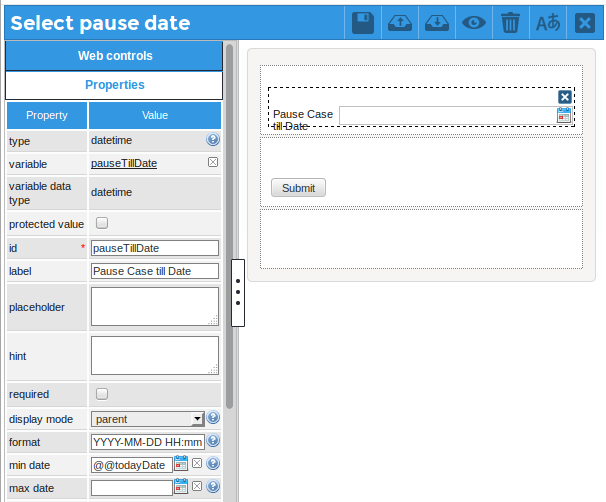The image size is (606, 502).
Task: Click the export form icon
Action: (x=400, y=23)
